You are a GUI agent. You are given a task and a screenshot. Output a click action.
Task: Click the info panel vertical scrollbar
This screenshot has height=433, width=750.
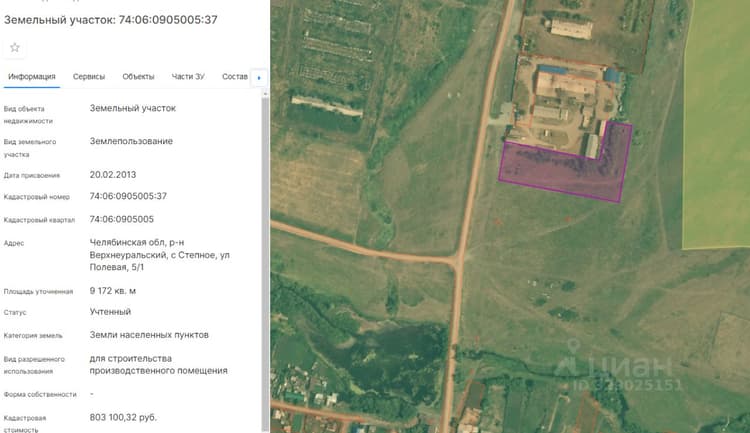point(265,262)
